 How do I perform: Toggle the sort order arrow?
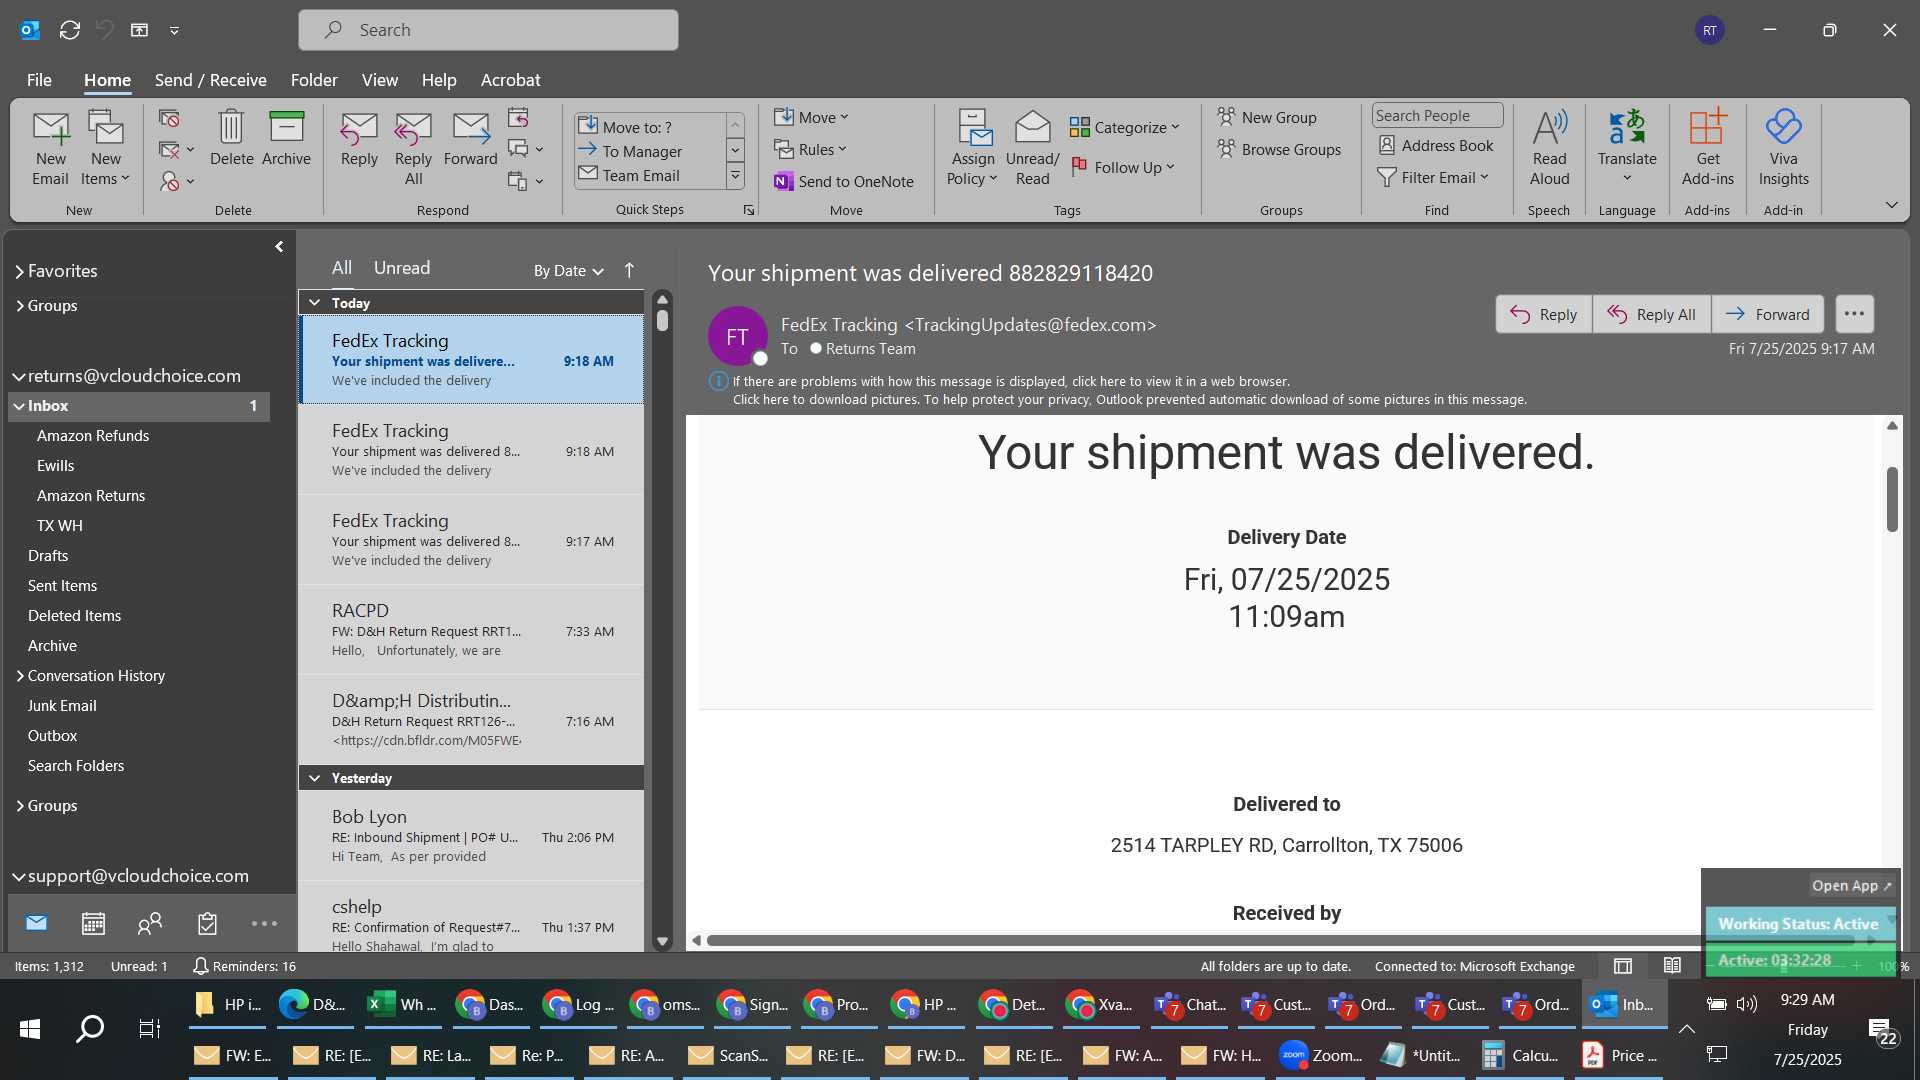pyautogui.click(x=629, y=270)
